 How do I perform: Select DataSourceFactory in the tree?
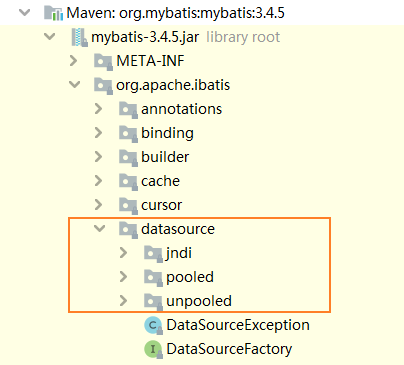pos(229,349)
